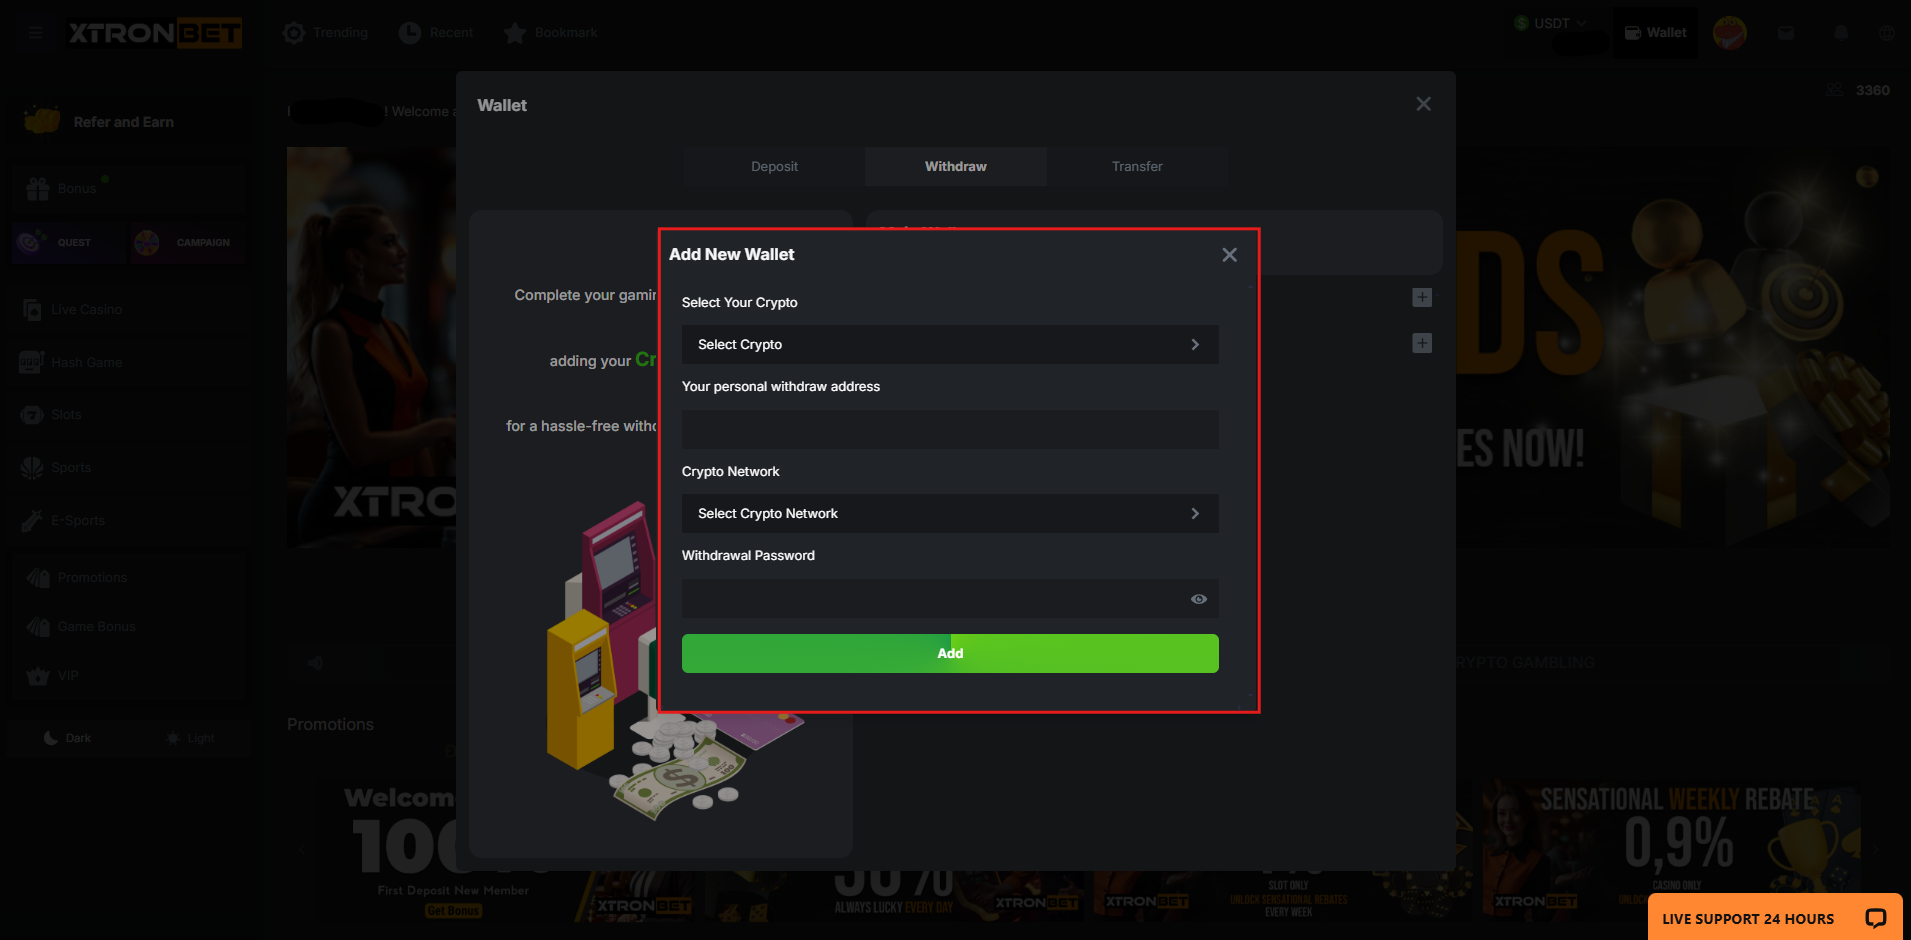Switch theme to Light mode

[190, 738]
